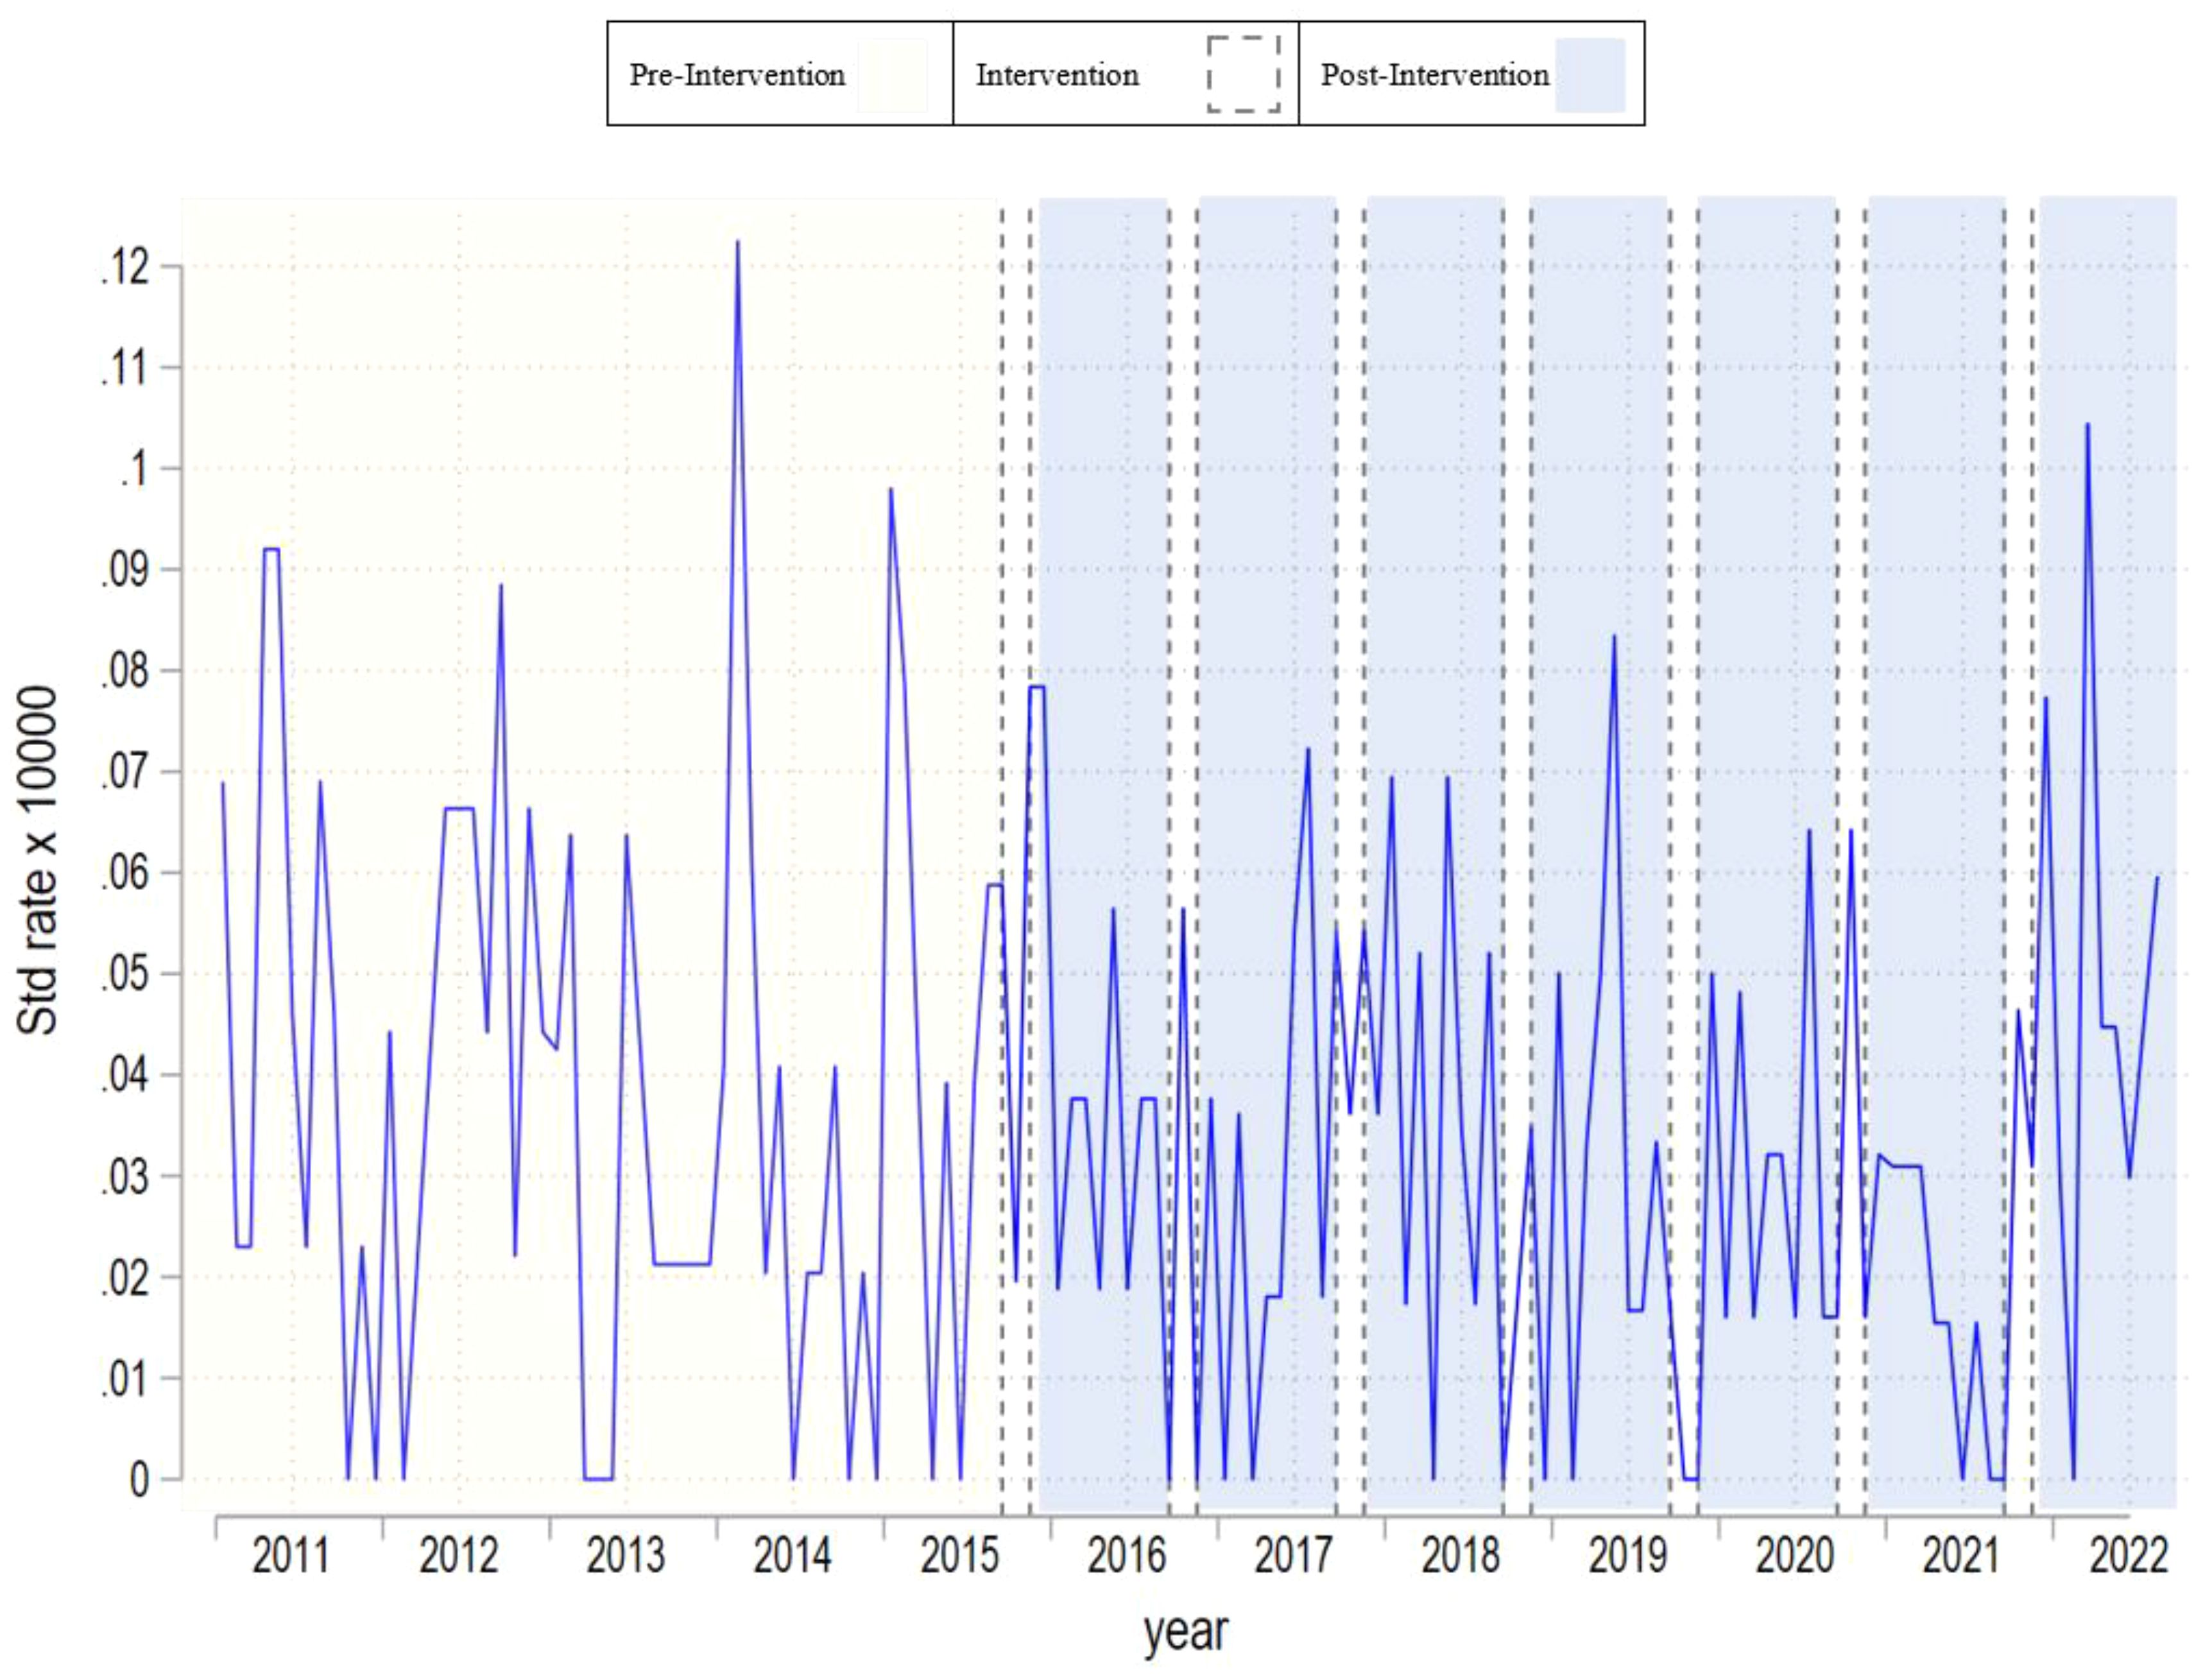Click the .05 y-axis tick label
The image size is (2212, 1677).
[x=126, y=974]
